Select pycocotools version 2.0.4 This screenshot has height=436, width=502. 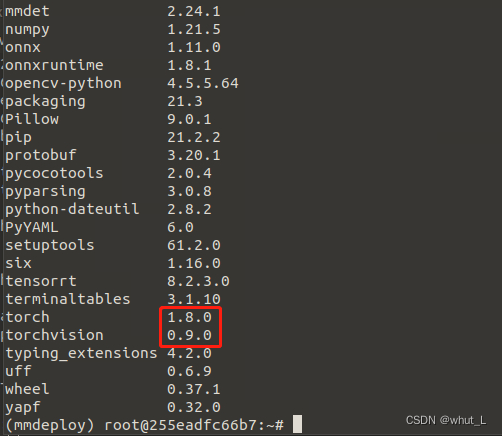189,173
